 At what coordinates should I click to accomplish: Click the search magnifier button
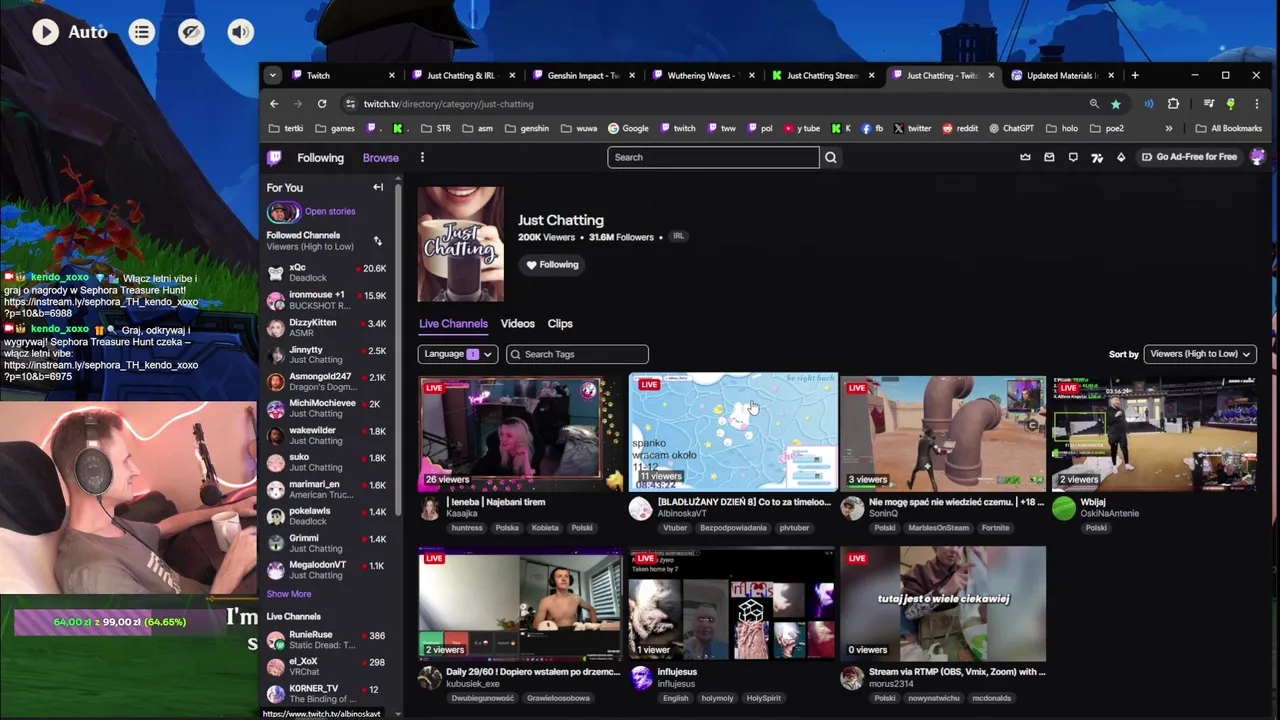(x=830, y=157)
